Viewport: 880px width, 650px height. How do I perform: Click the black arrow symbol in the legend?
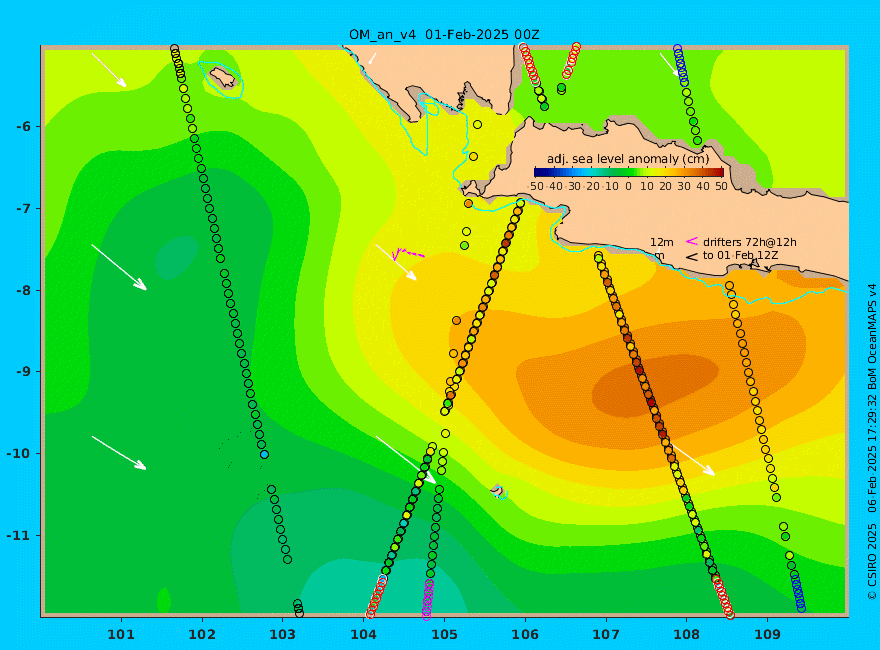click(x=692, y=257)
